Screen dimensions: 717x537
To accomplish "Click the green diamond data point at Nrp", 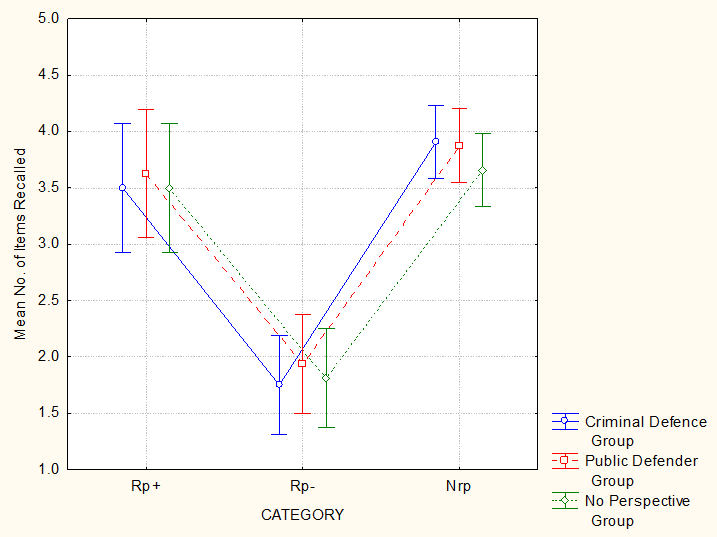I will (482, 171).
